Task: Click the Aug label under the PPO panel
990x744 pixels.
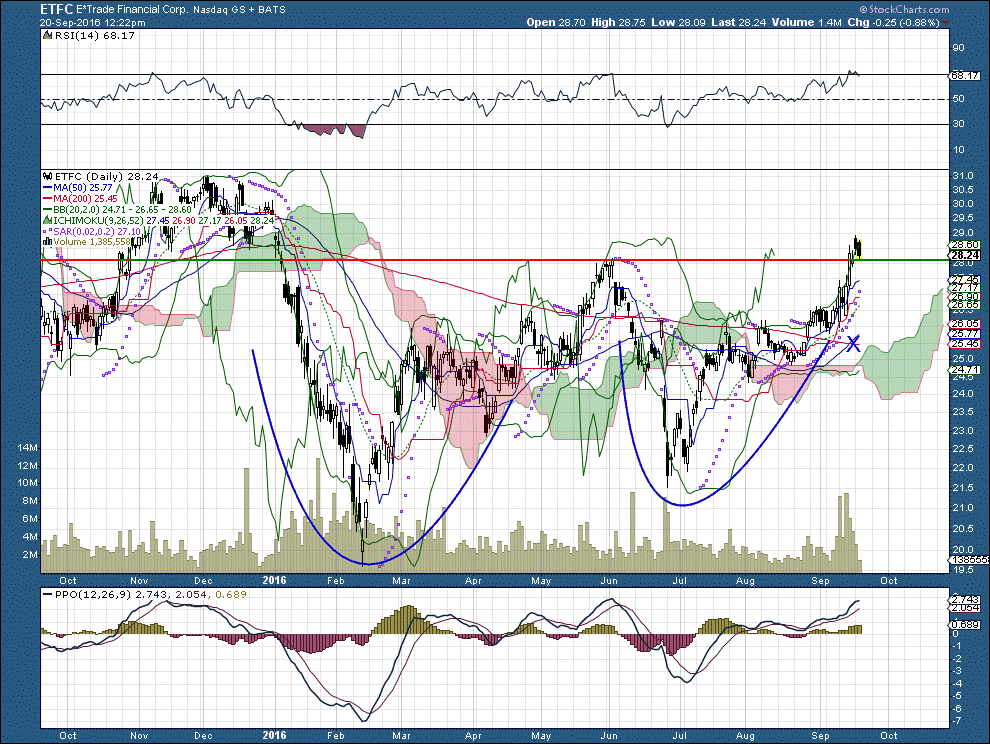Action: (745, 735)
